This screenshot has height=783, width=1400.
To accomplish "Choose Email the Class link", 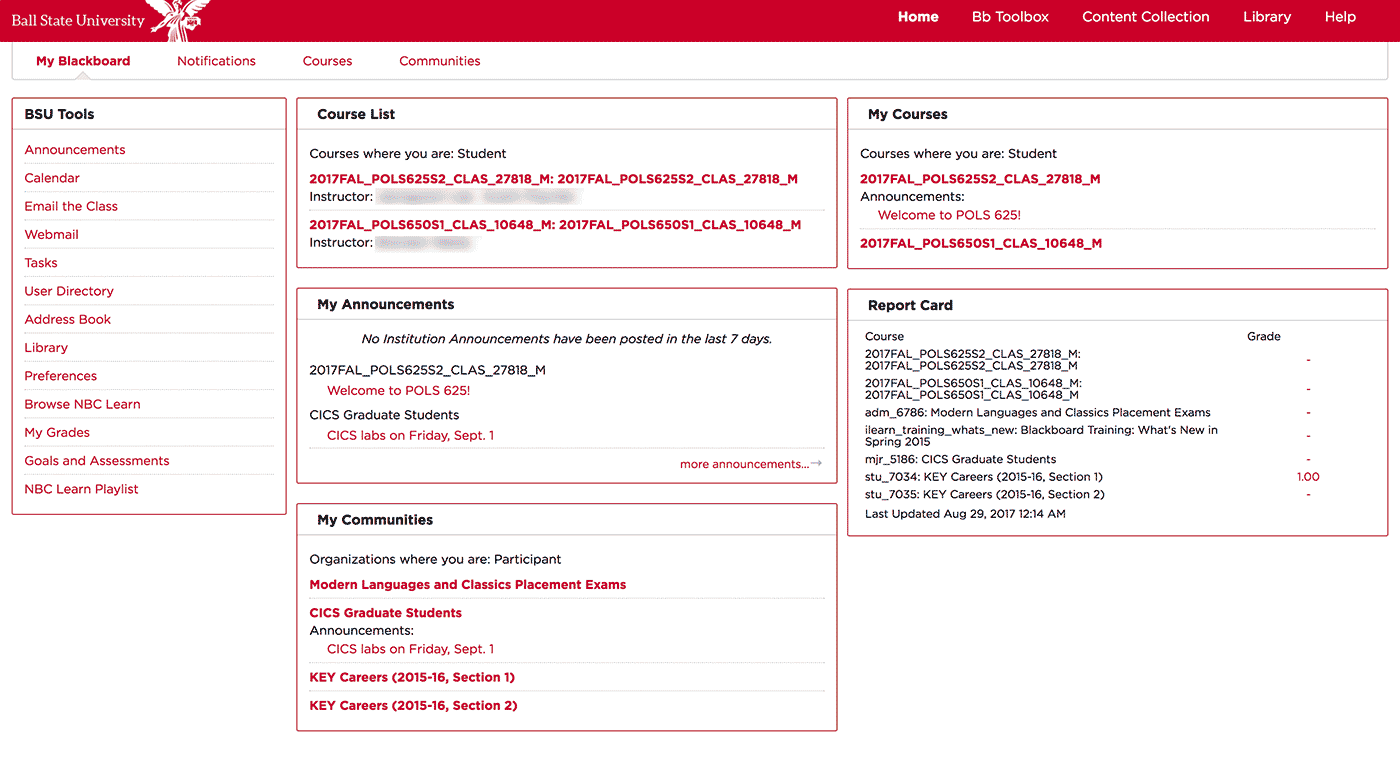I will point(71,206).
